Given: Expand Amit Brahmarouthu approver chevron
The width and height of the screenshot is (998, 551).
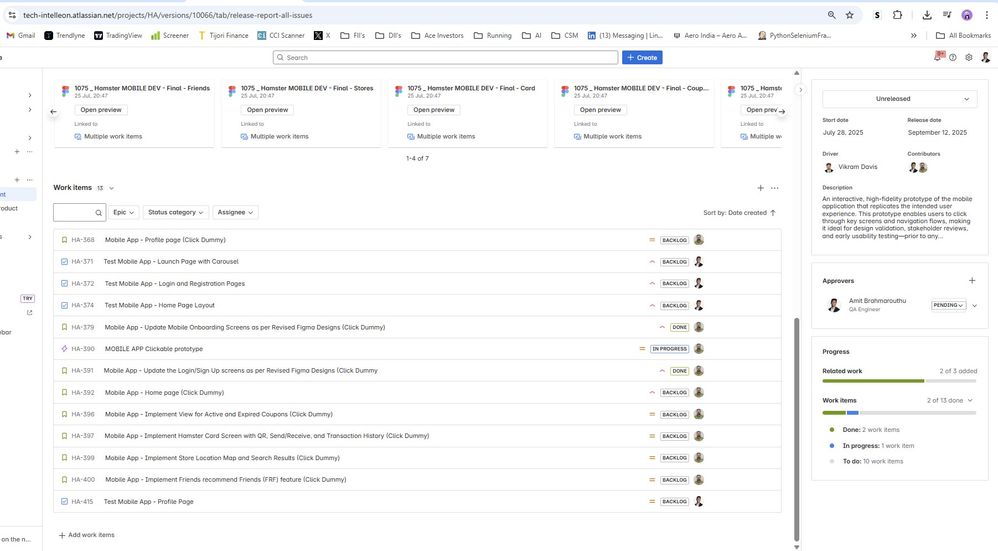Looking at the screenshot, I should [974, 305].
